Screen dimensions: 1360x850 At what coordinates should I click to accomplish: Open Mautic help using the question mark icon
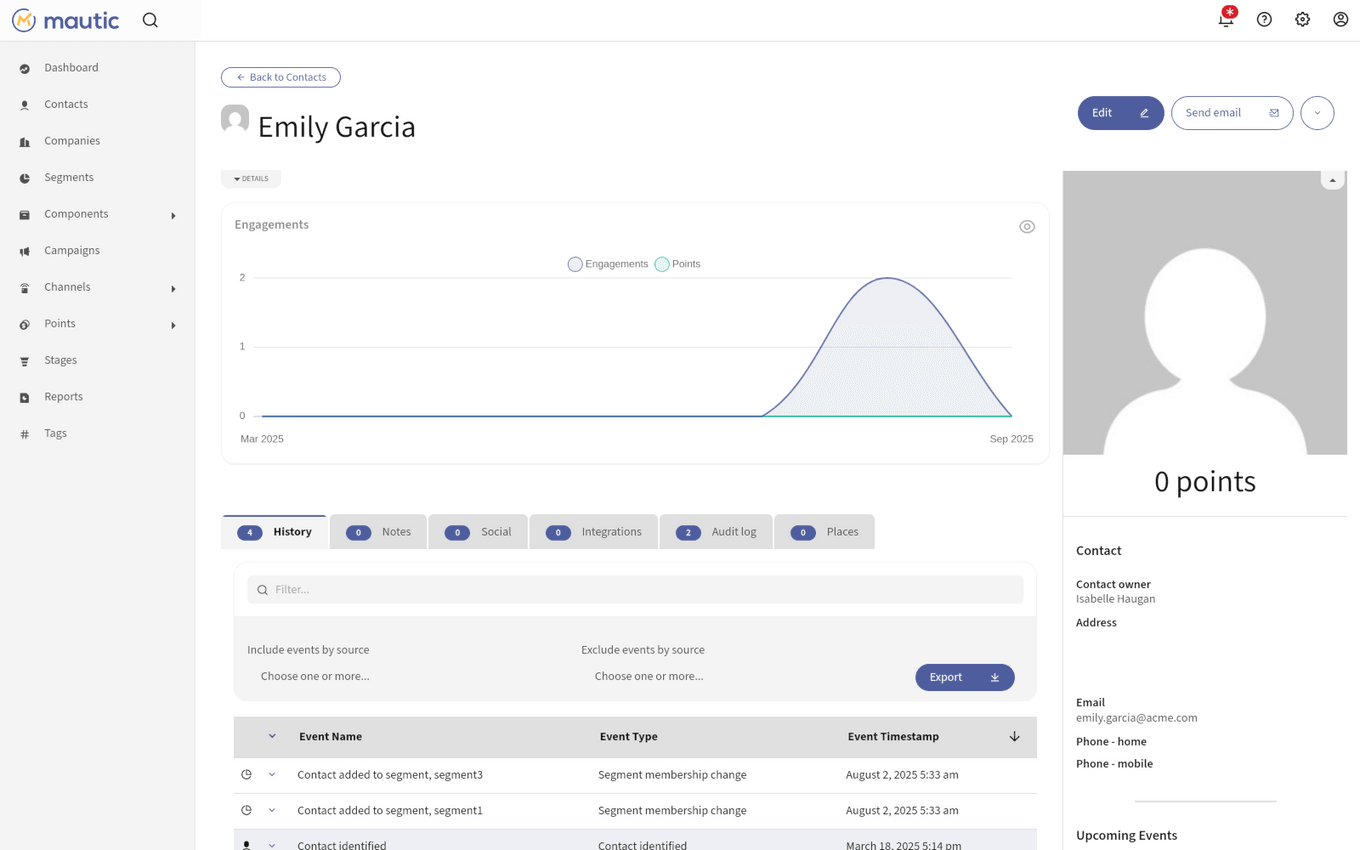(1264, 19)
